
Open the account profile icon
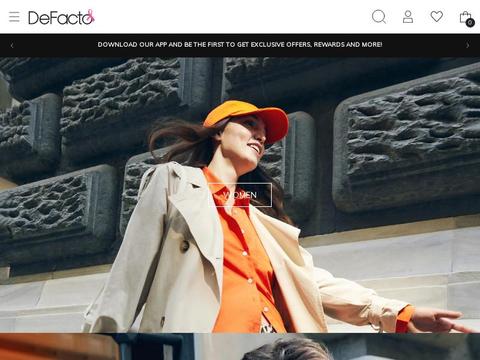point(408,17)
